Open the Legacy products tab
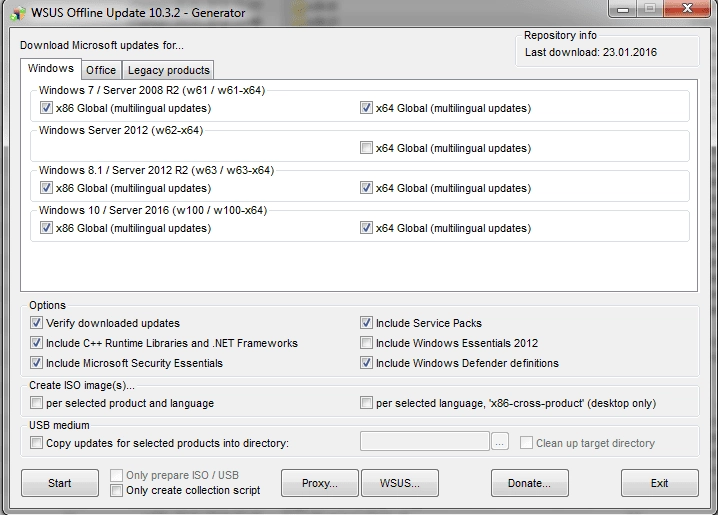Viewport: 718px width, 515px height. tap(169, 70)
